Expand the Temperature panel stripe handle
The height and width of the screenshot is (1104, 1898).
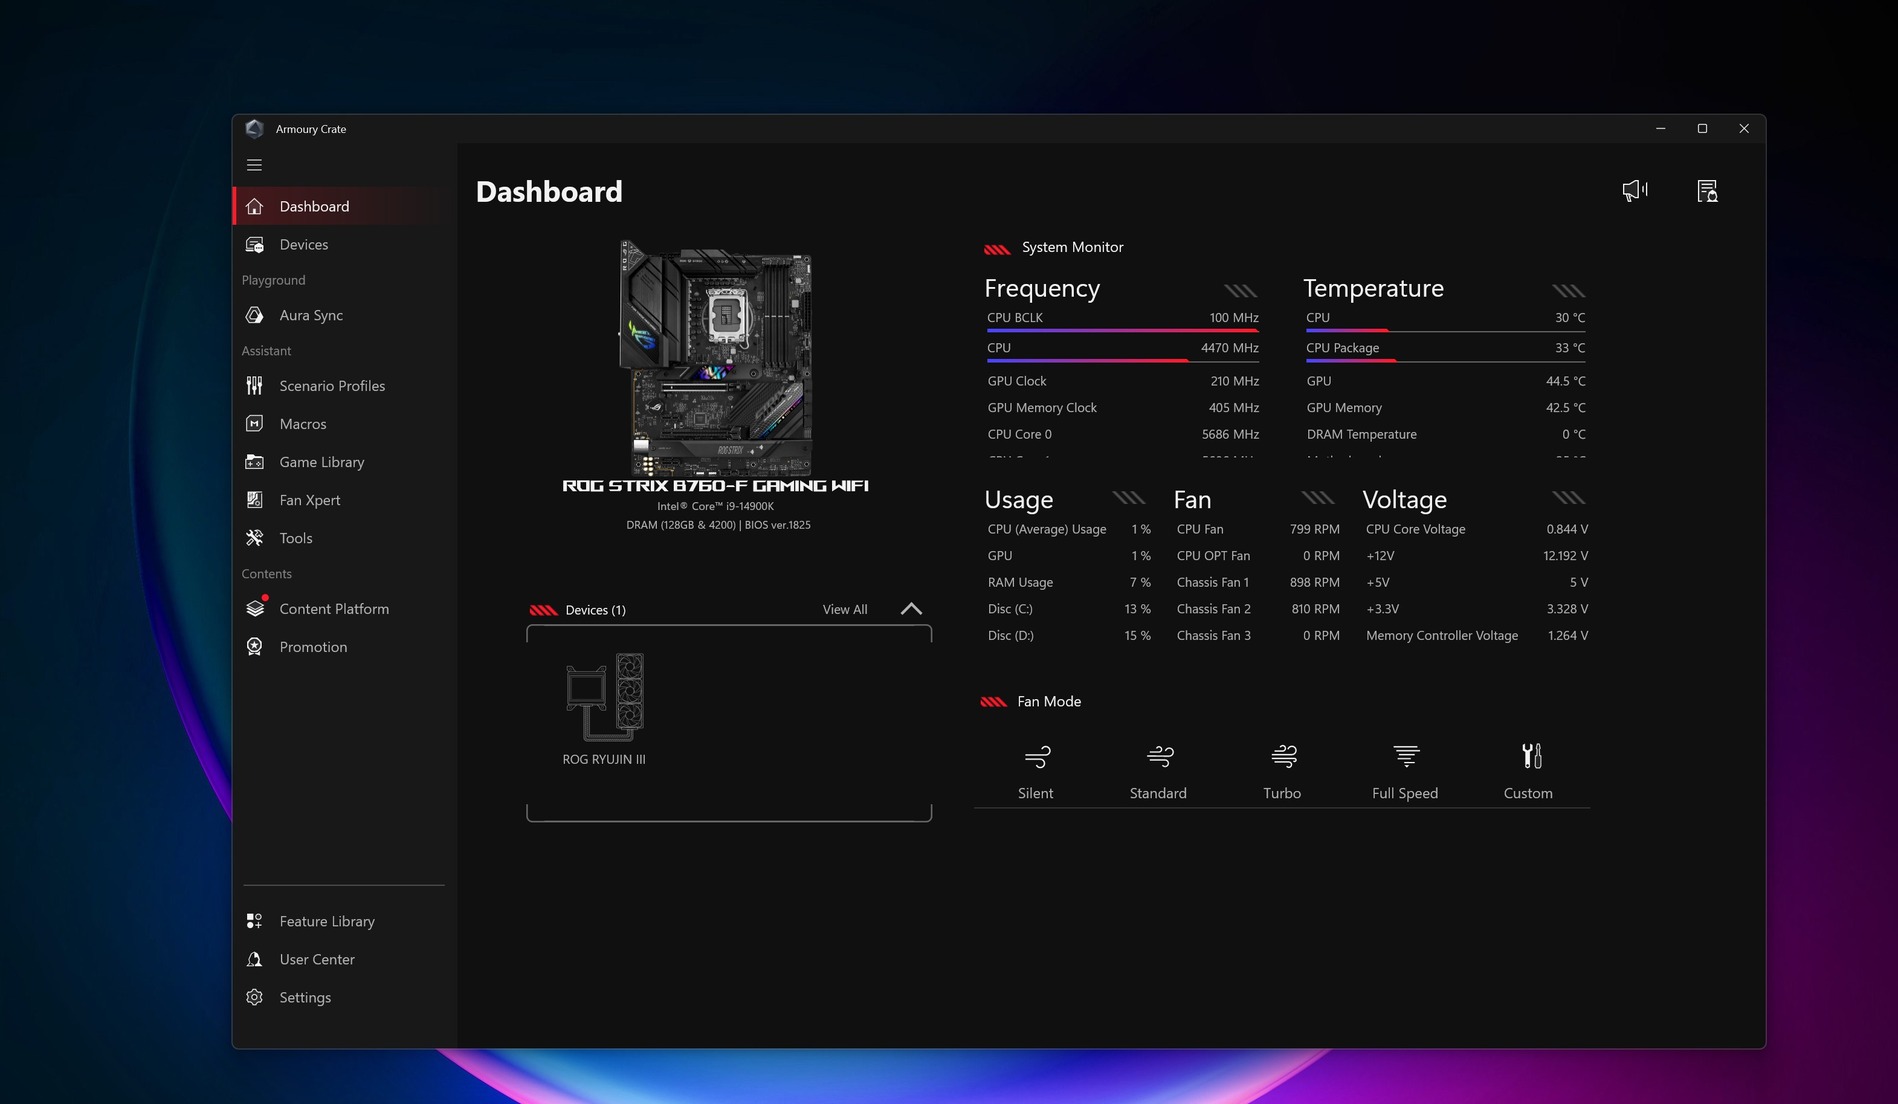click(1569, 291)
